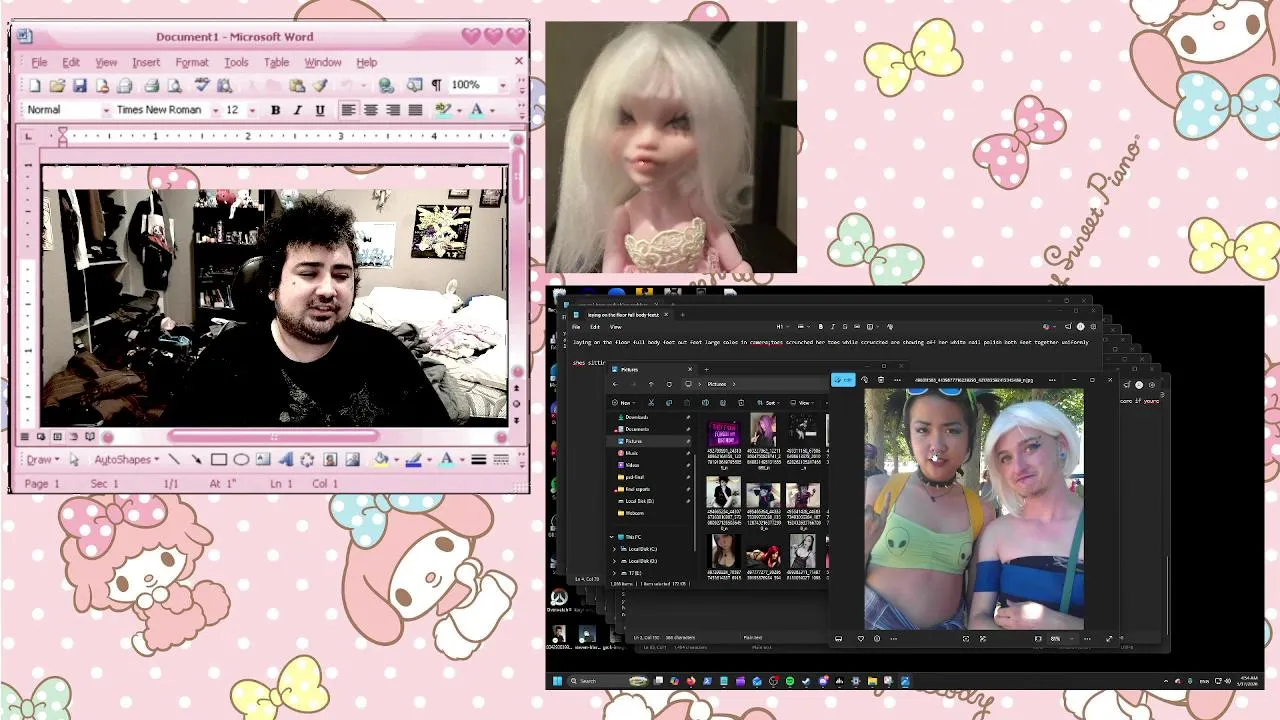1280x720 pixels.
Task: Toggle Underline formatting
Action: [320, 110]
